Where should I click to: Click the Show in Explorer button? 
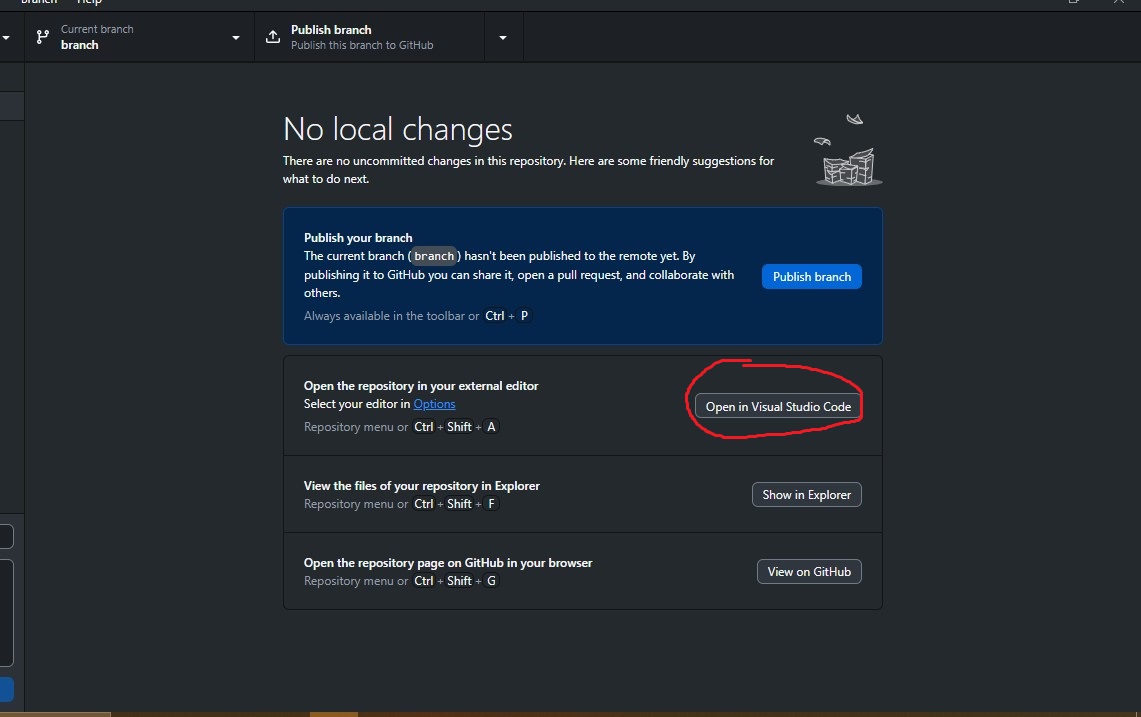point(806,494)
